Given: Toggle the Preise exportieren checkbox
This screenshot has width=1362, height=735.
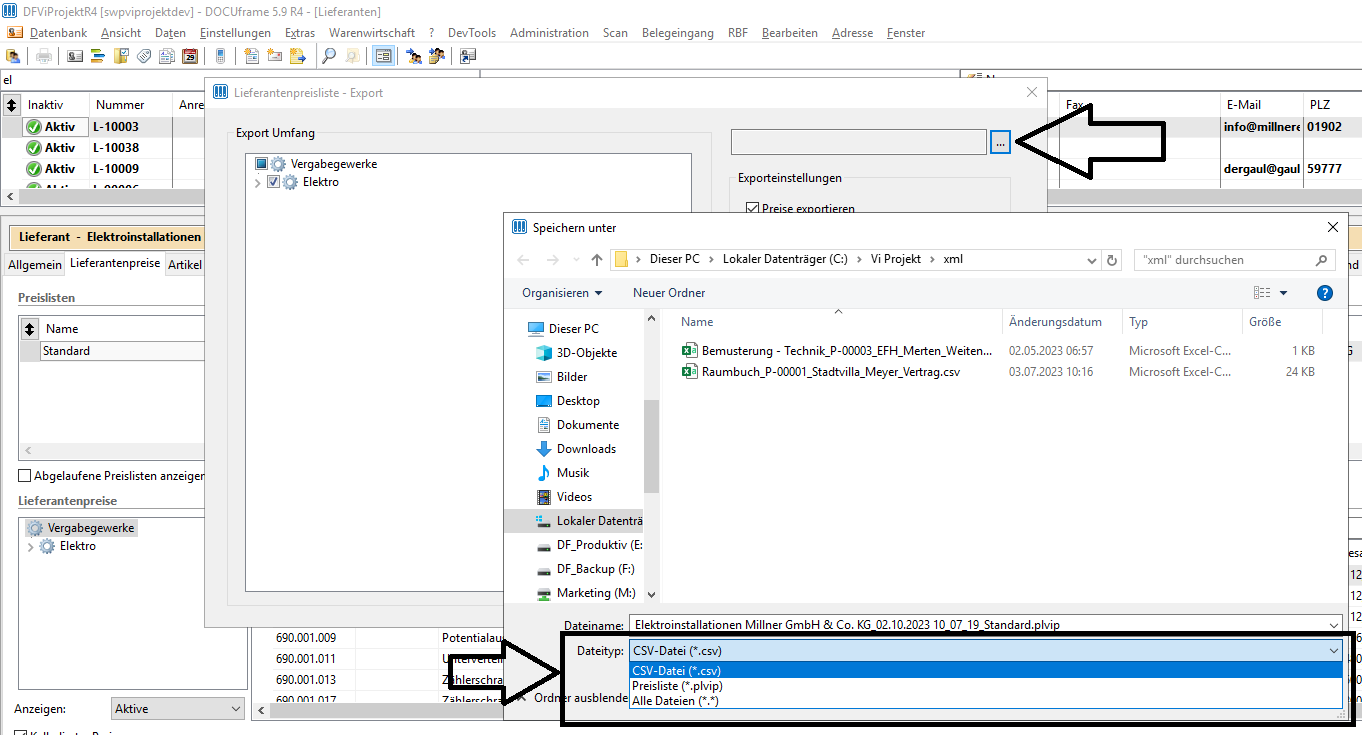Looking at the screenshot, I should pyautogui.click(x=753, y=209).
